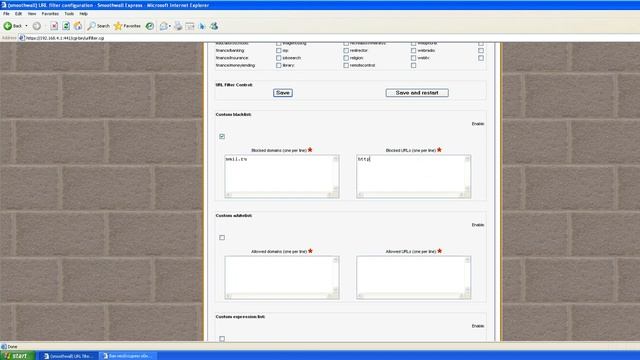
Task: Open the Windows Start button
Action: coord(17,356)
